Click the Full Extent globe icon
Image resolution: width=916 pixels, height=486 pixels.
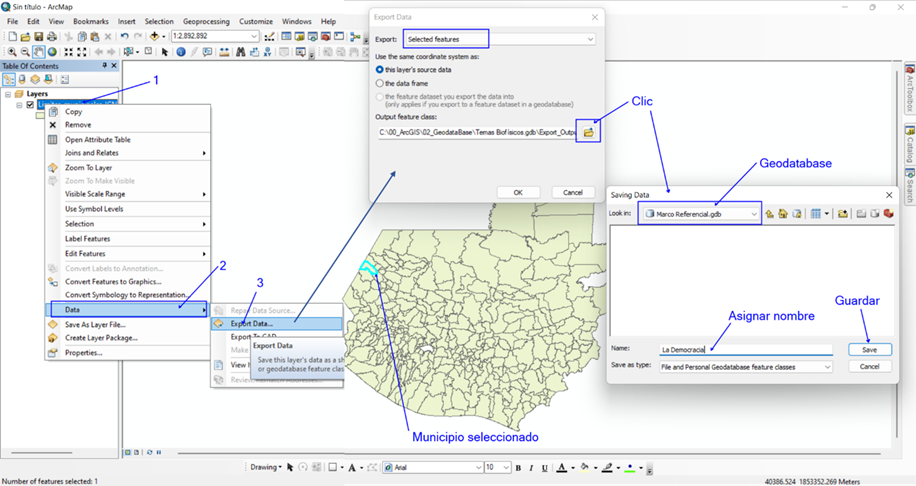[x=53, y=52]
